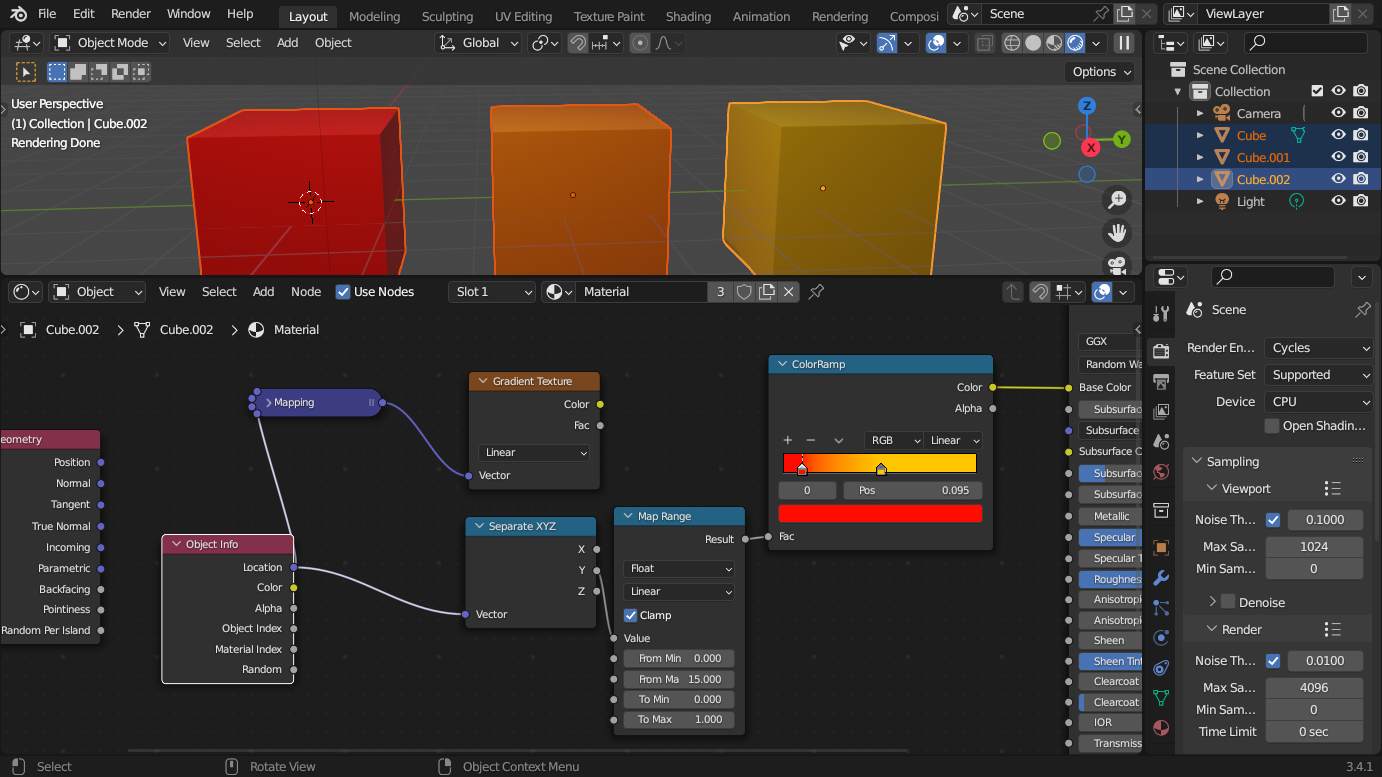Open the Output properties tab icon

tap(1160, 381)
